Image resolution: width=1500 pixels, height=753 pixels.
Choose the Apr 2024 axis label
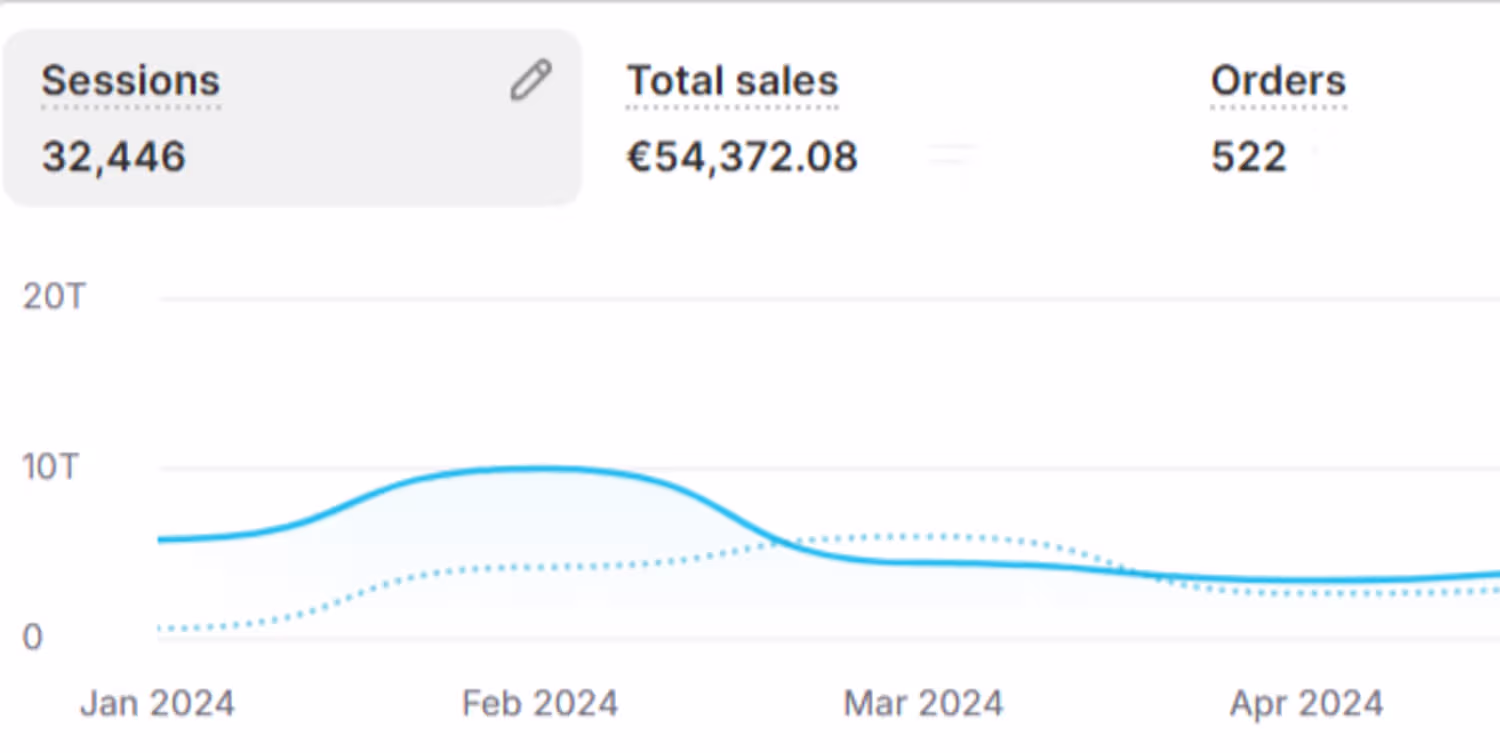click(x=1306, y=703)
